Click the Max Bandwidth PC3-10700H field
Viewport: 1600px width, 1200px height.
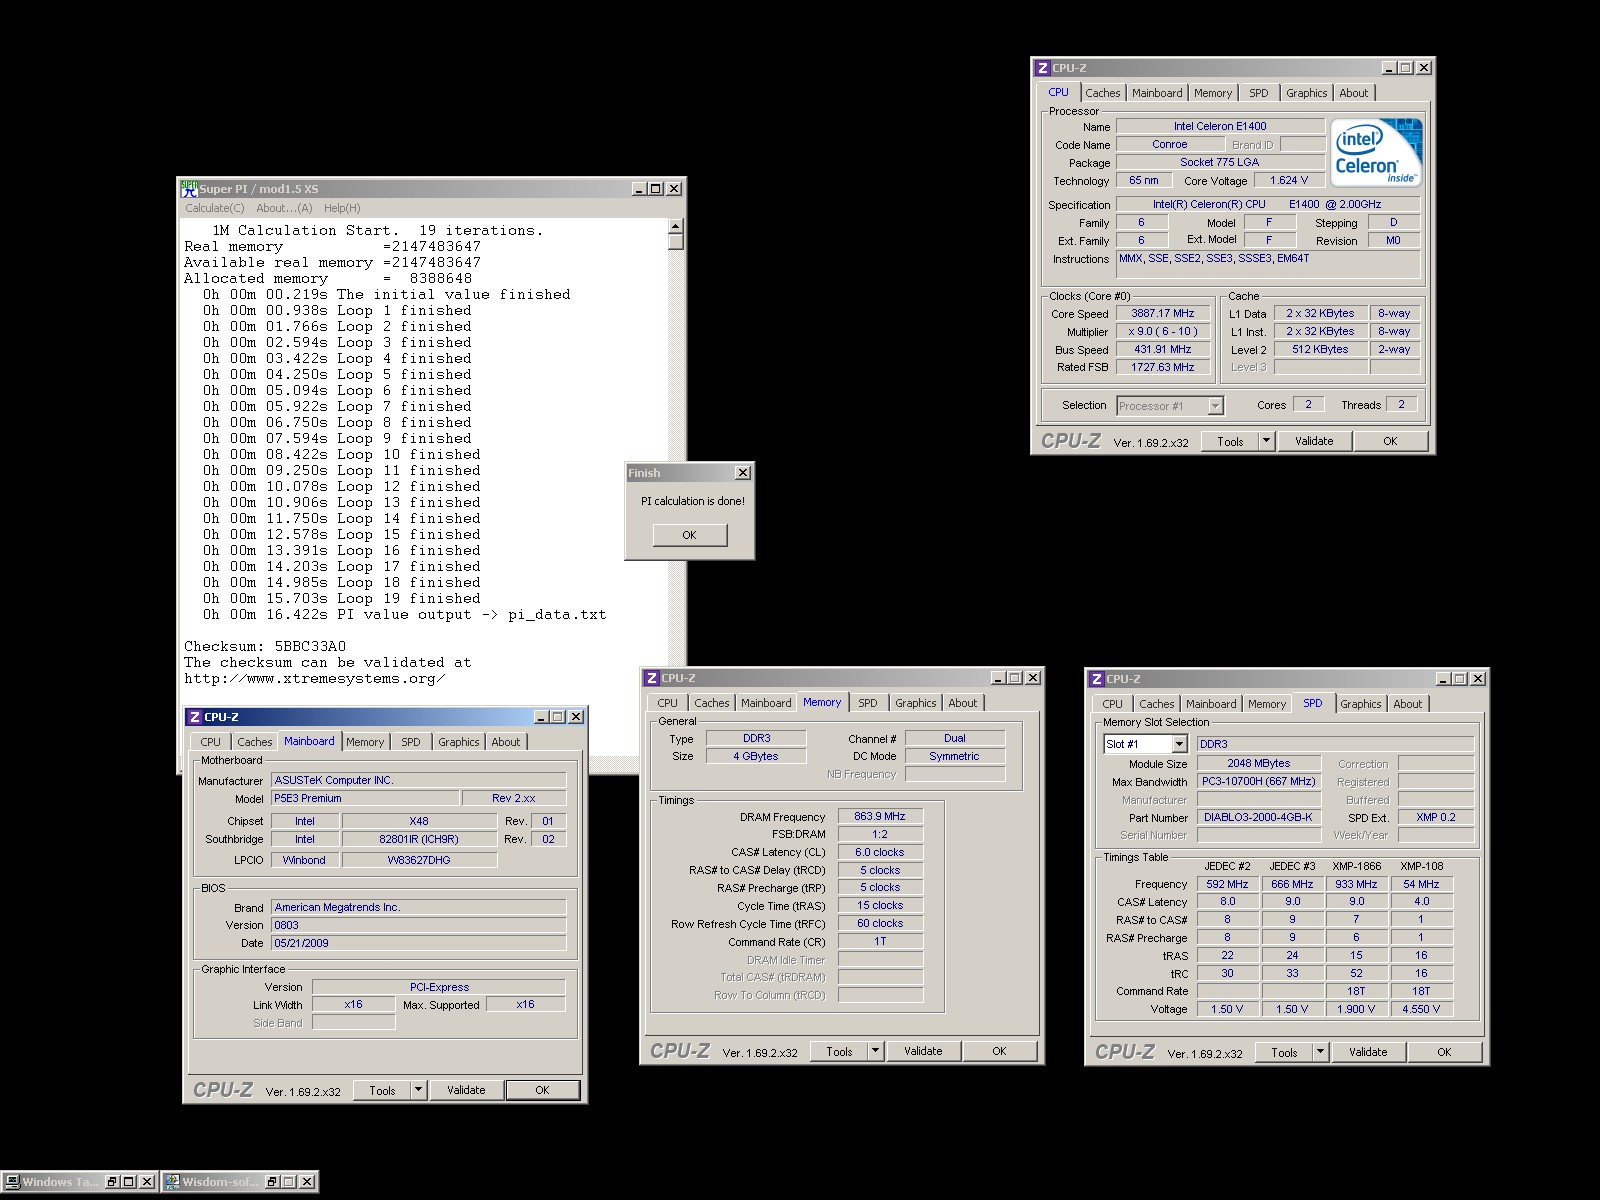(x=1258, y=781)
